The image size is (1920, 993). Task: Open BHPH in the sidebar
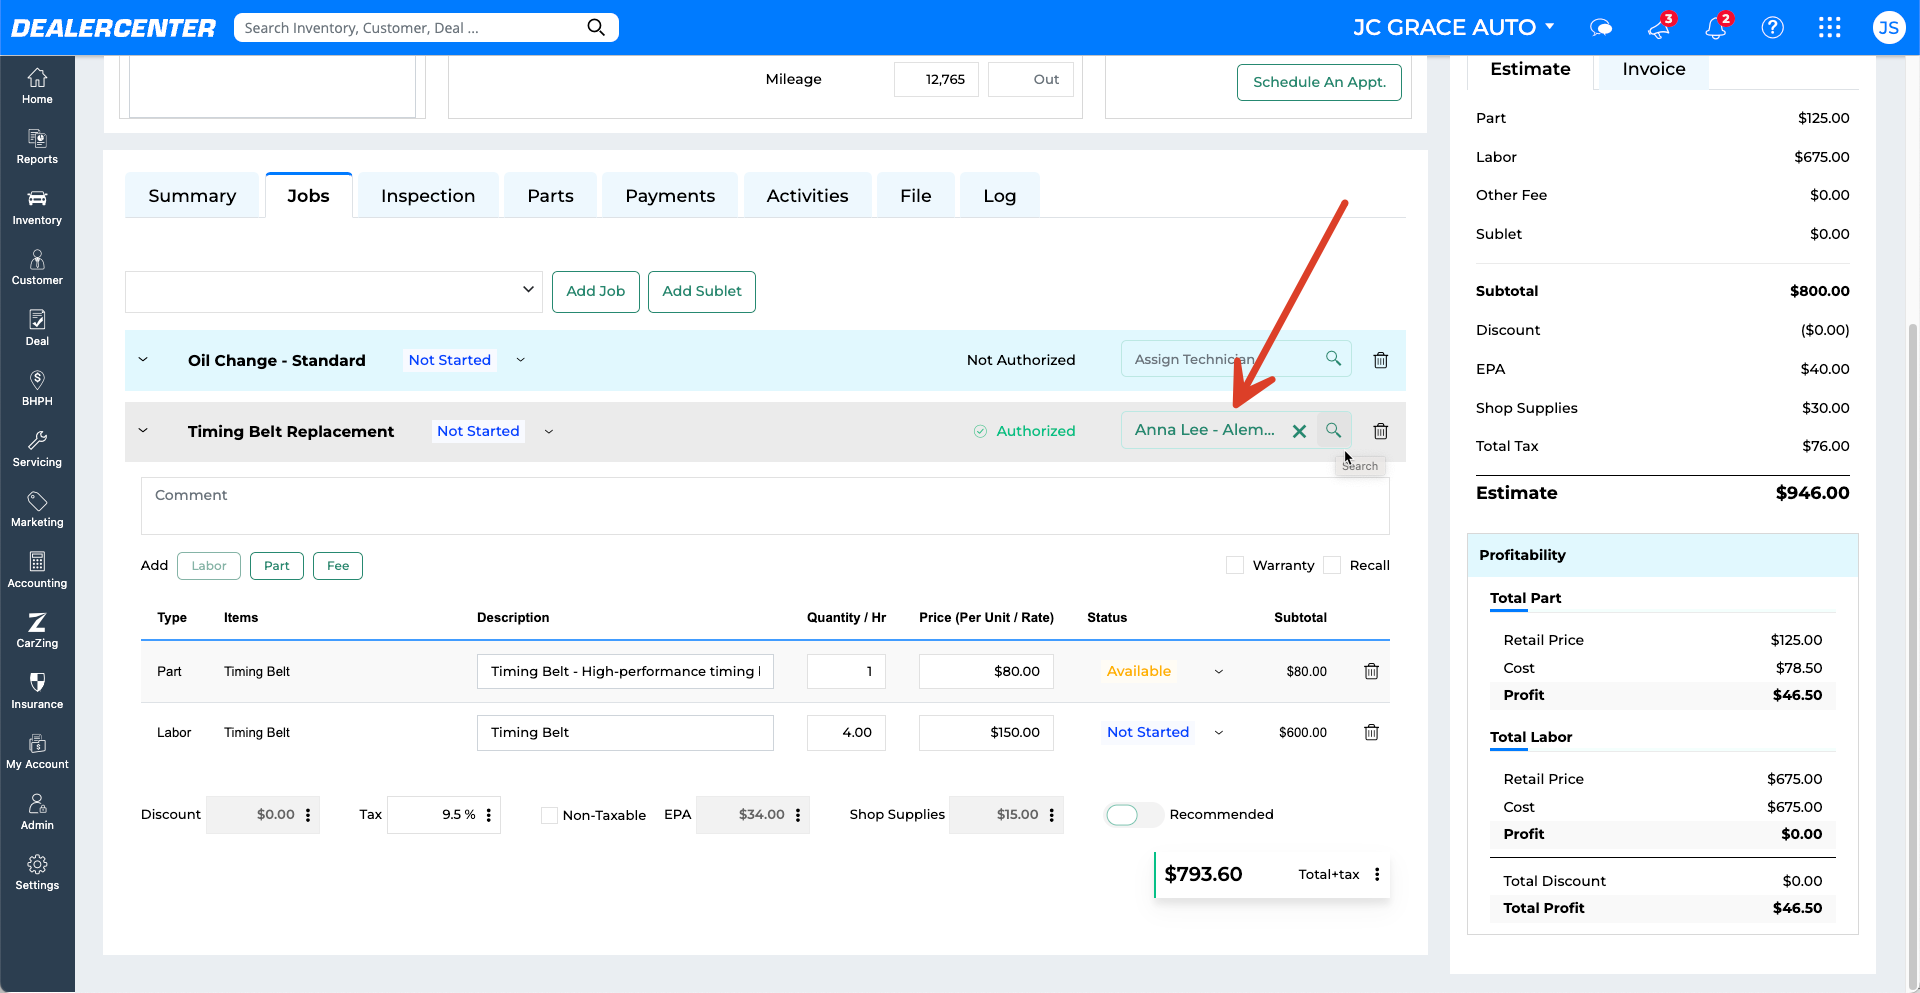[x=37, y=388]
